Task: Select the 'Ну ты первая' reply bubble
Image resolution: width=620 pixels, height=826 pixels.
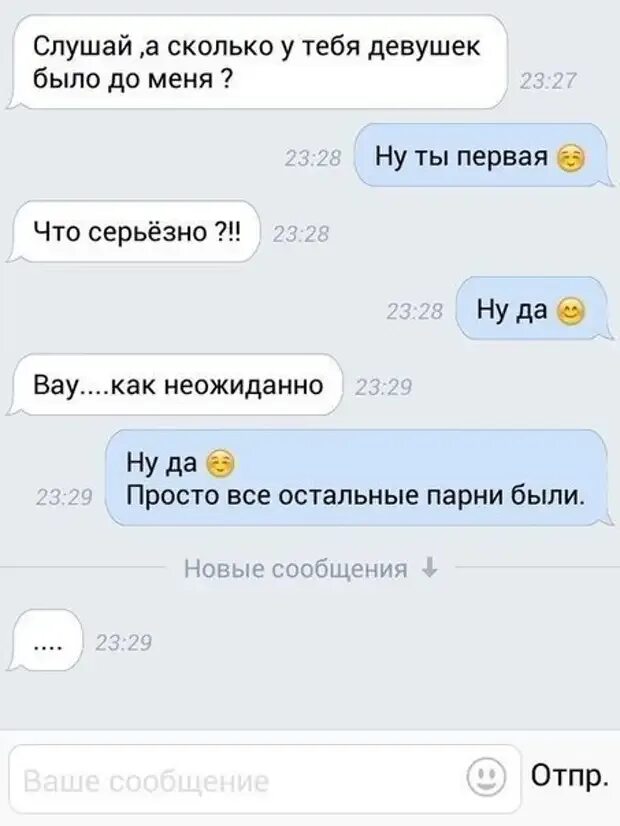Action: pyautogui.click(x=481, y=155)
